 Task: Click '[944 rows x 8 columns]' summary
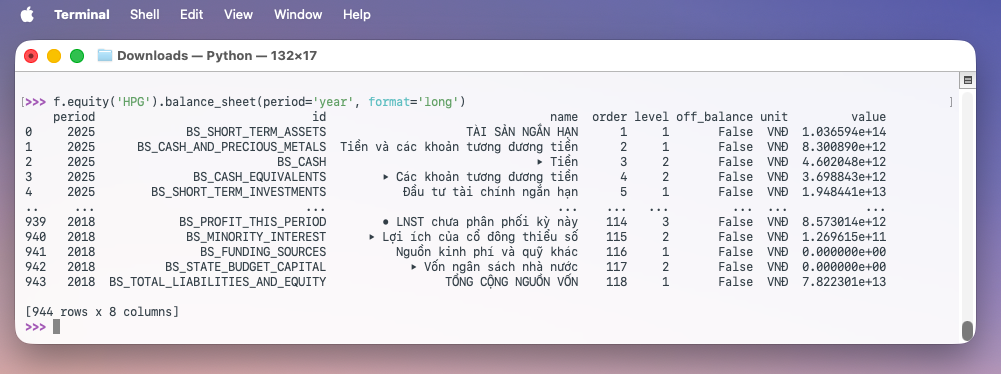click(102, 311)
